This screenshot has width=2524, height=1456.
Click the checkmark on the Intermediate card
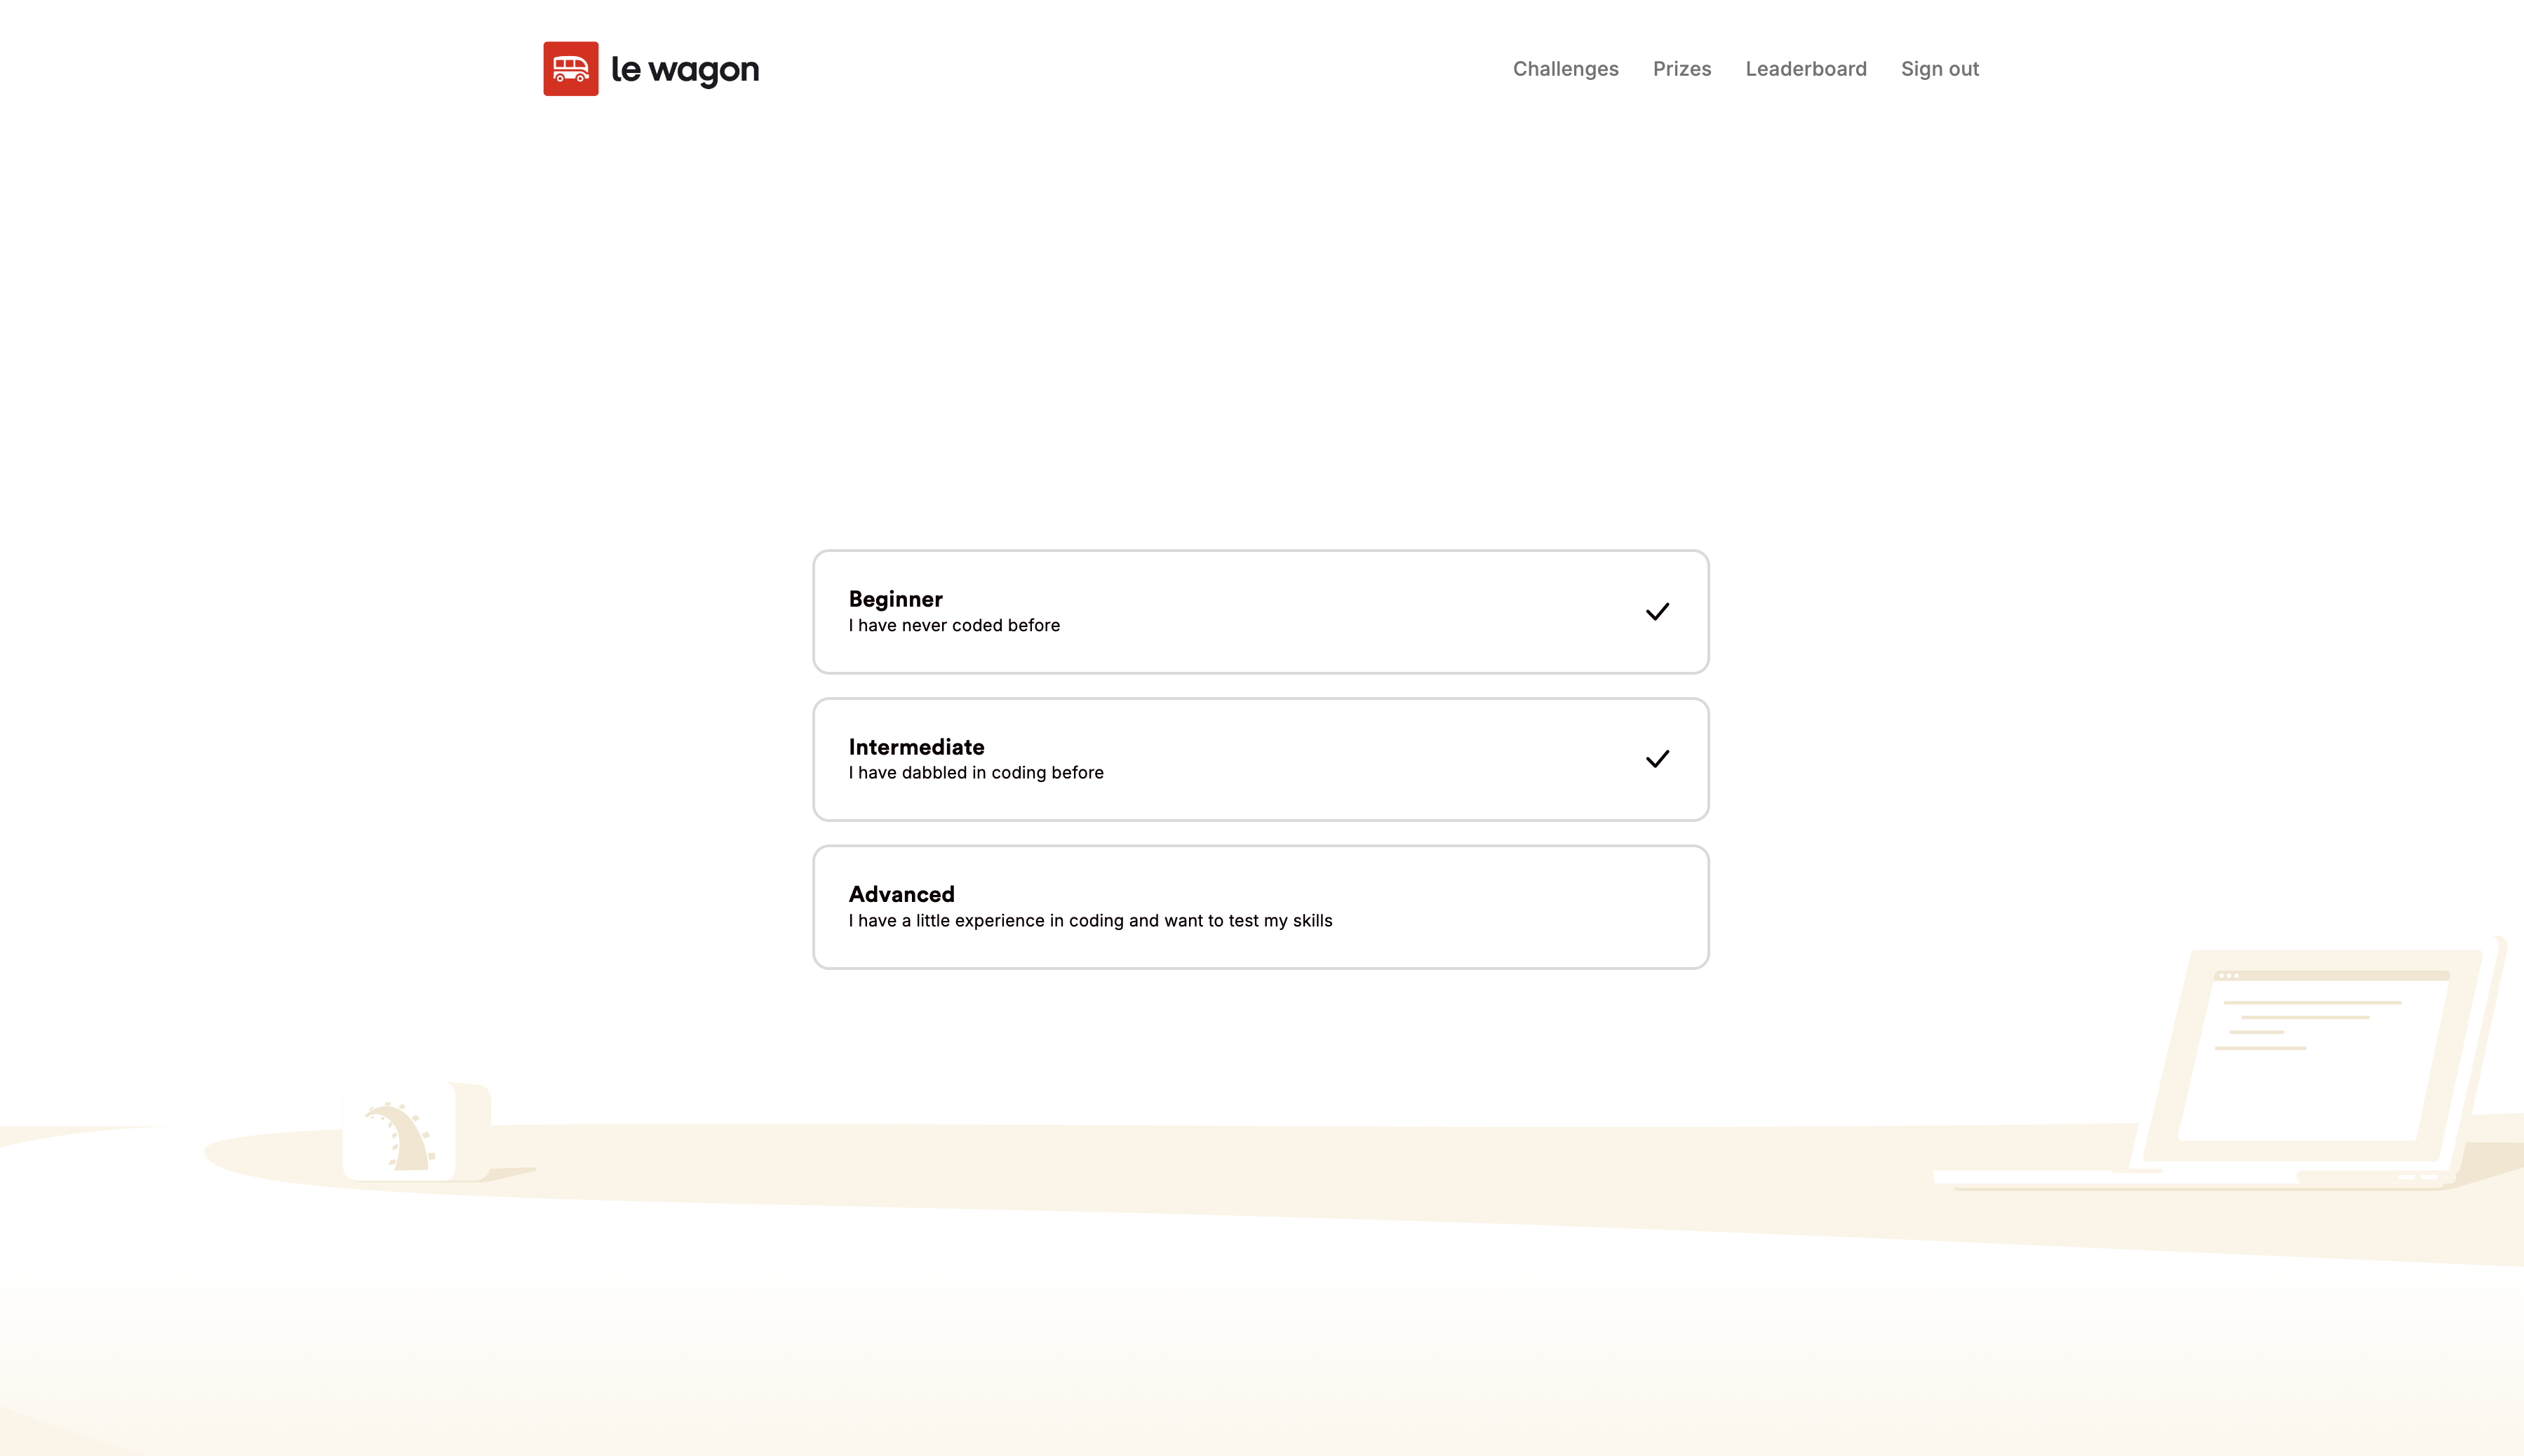[1657, 759]
